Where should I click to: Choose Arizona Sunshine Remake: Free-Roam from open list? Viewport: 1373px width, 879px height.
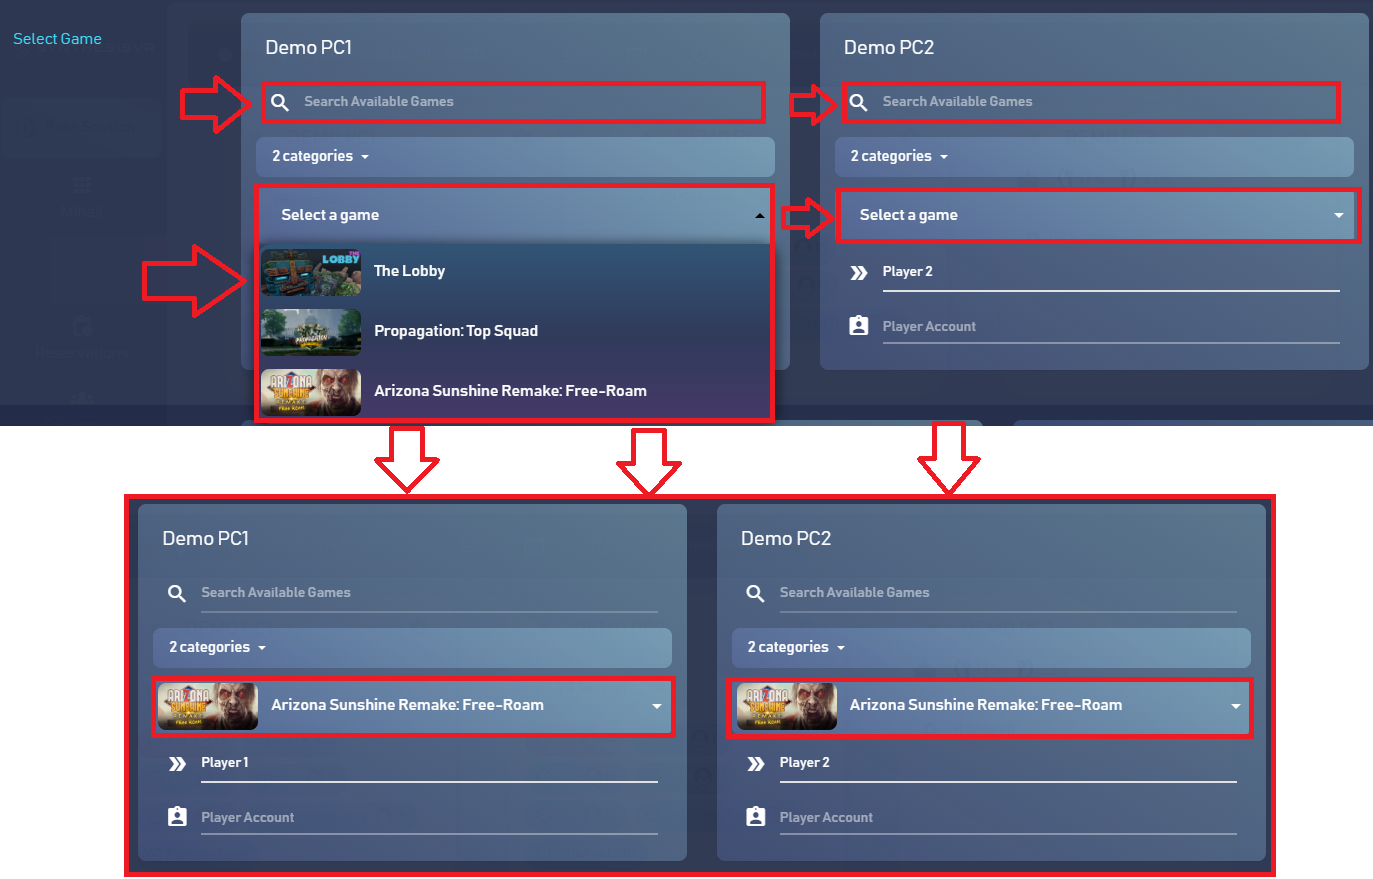click(x=515, y=391)
